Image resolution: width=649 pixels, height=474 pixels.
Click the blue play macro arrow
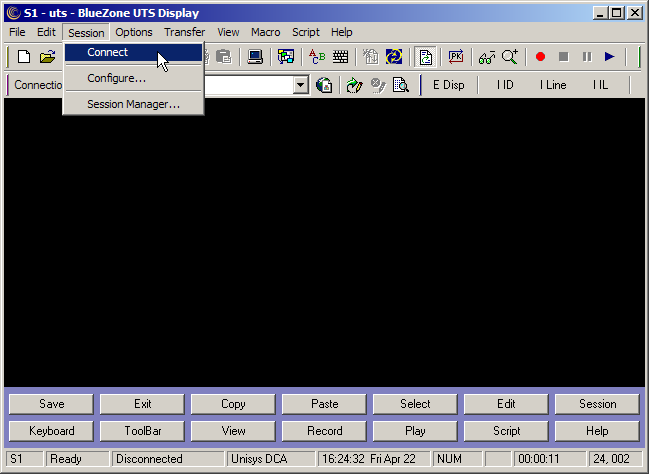pos(610,57)
